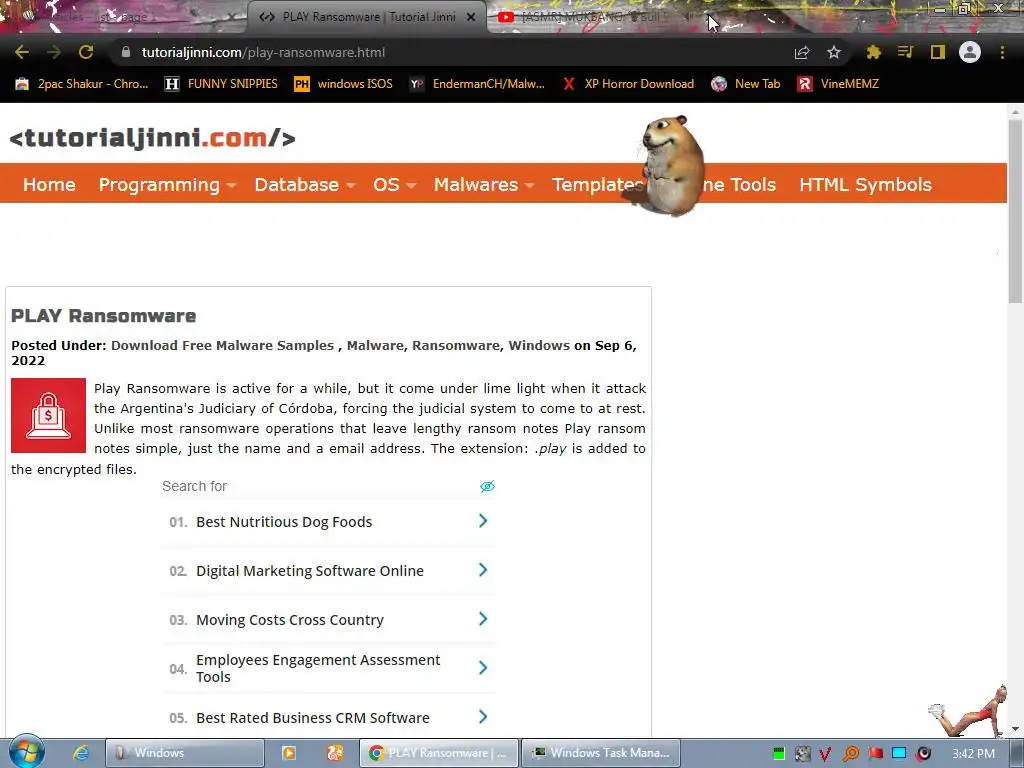Expand the Programming dropdown menu

pos(167,184)
